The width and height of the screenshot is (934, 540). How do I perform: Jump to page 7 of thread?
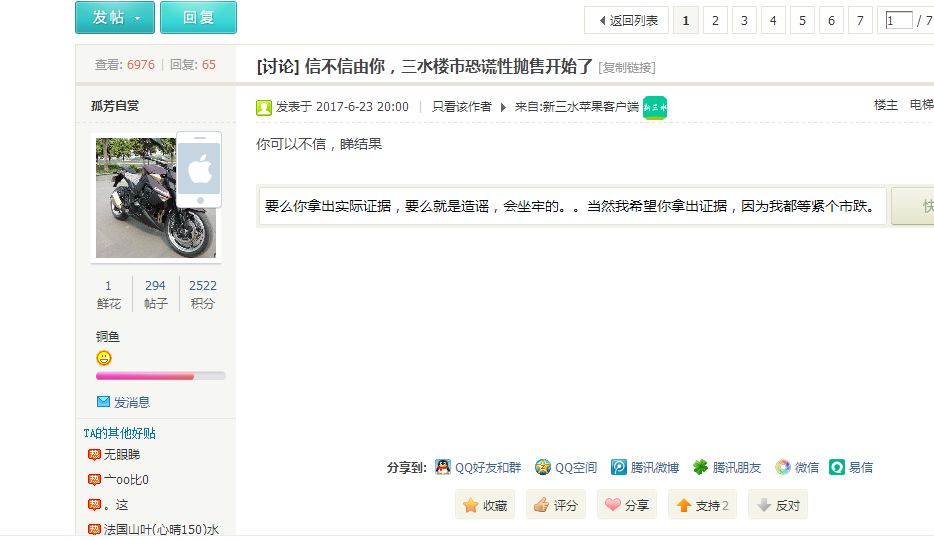(860, 20)
